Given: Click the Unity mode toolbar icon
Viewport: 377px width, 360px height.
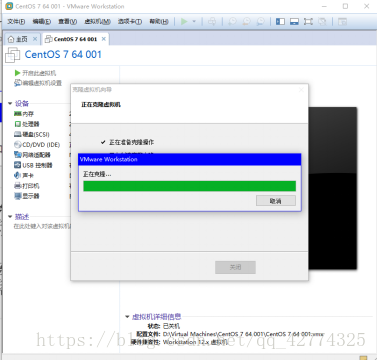Looking at the screenshot, I should 322,22.
